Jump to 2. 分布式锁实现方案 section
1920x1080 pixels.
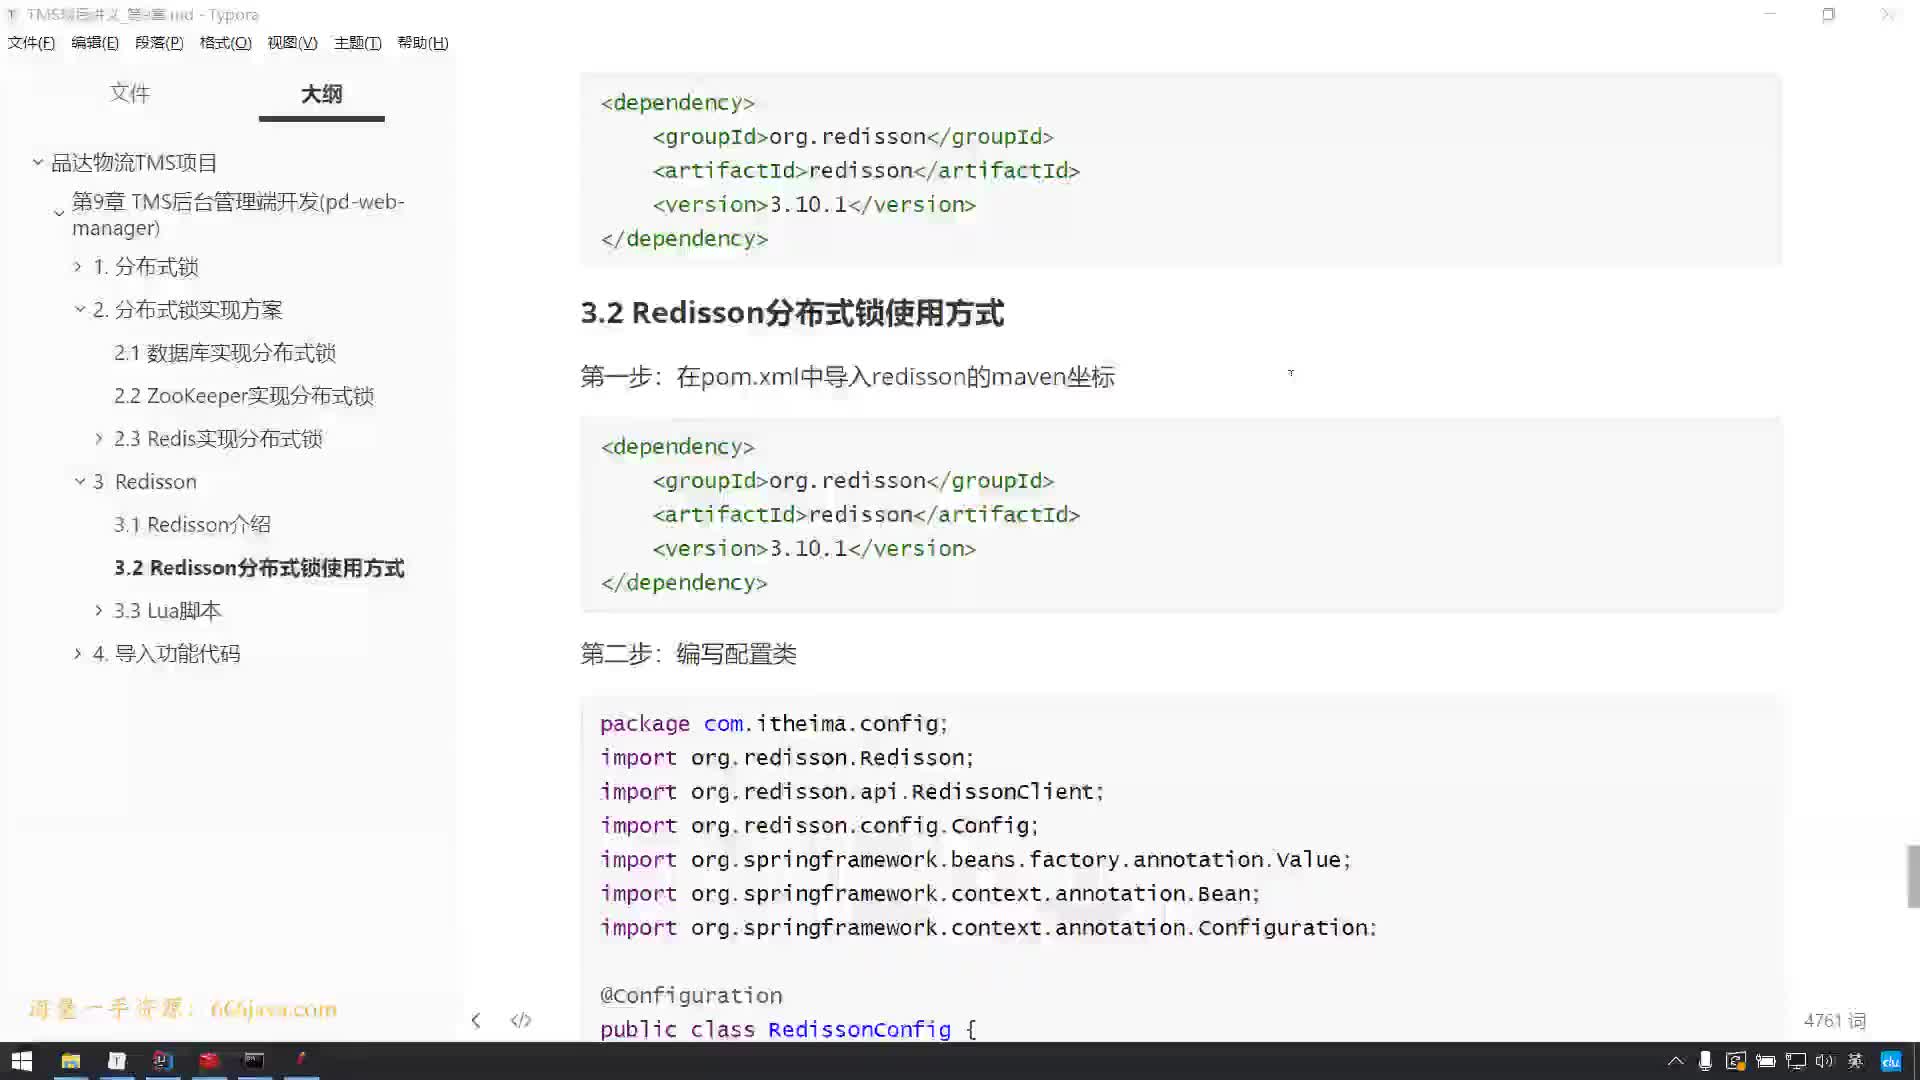(188, 309)
